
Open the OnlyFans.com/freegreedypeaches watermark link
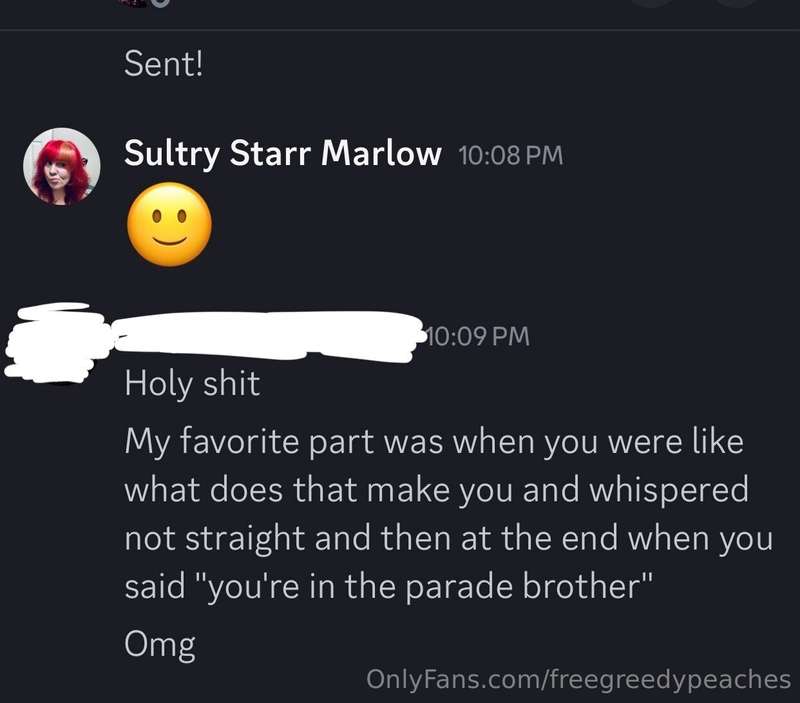[579, 680]
